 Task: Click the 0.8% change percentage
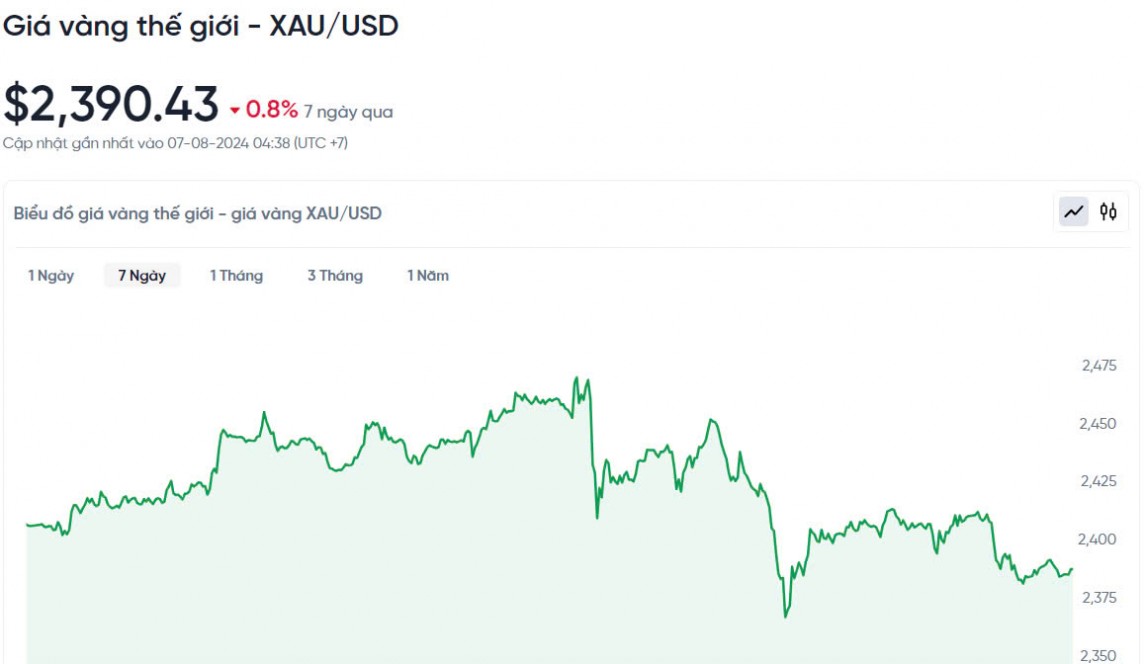coord(272,110)
